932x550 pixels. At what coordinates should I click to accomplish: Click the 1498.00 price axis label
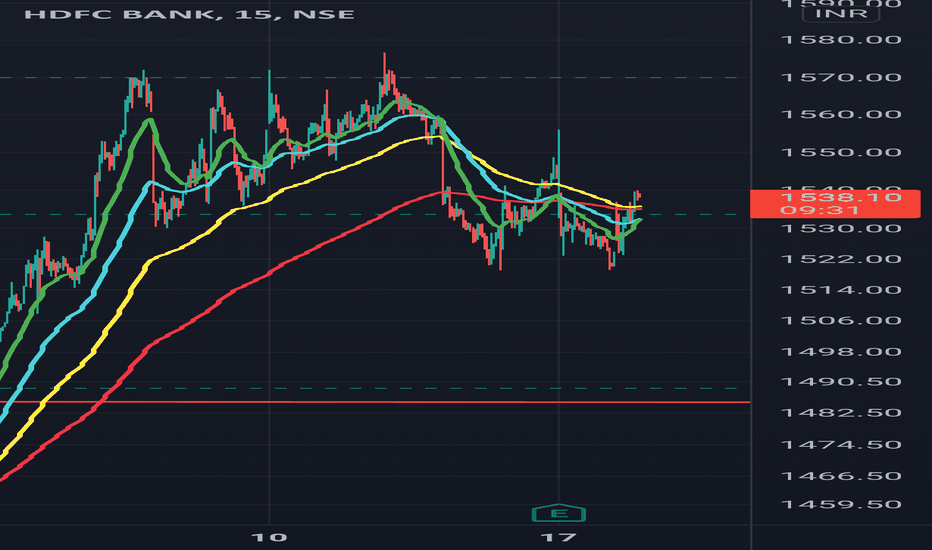(841, 351)
